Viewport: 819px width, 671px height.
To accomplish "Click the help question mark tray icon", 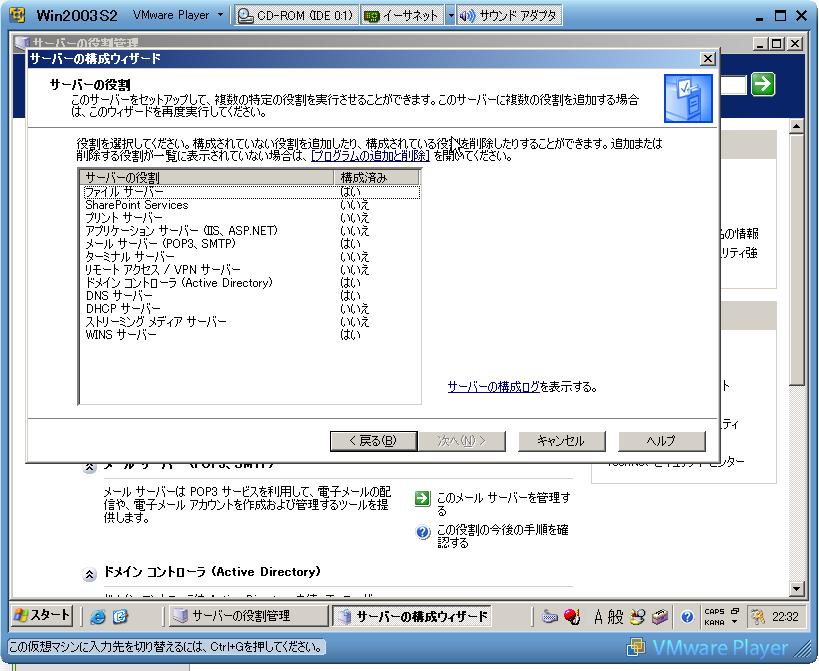I will (687, 617).
